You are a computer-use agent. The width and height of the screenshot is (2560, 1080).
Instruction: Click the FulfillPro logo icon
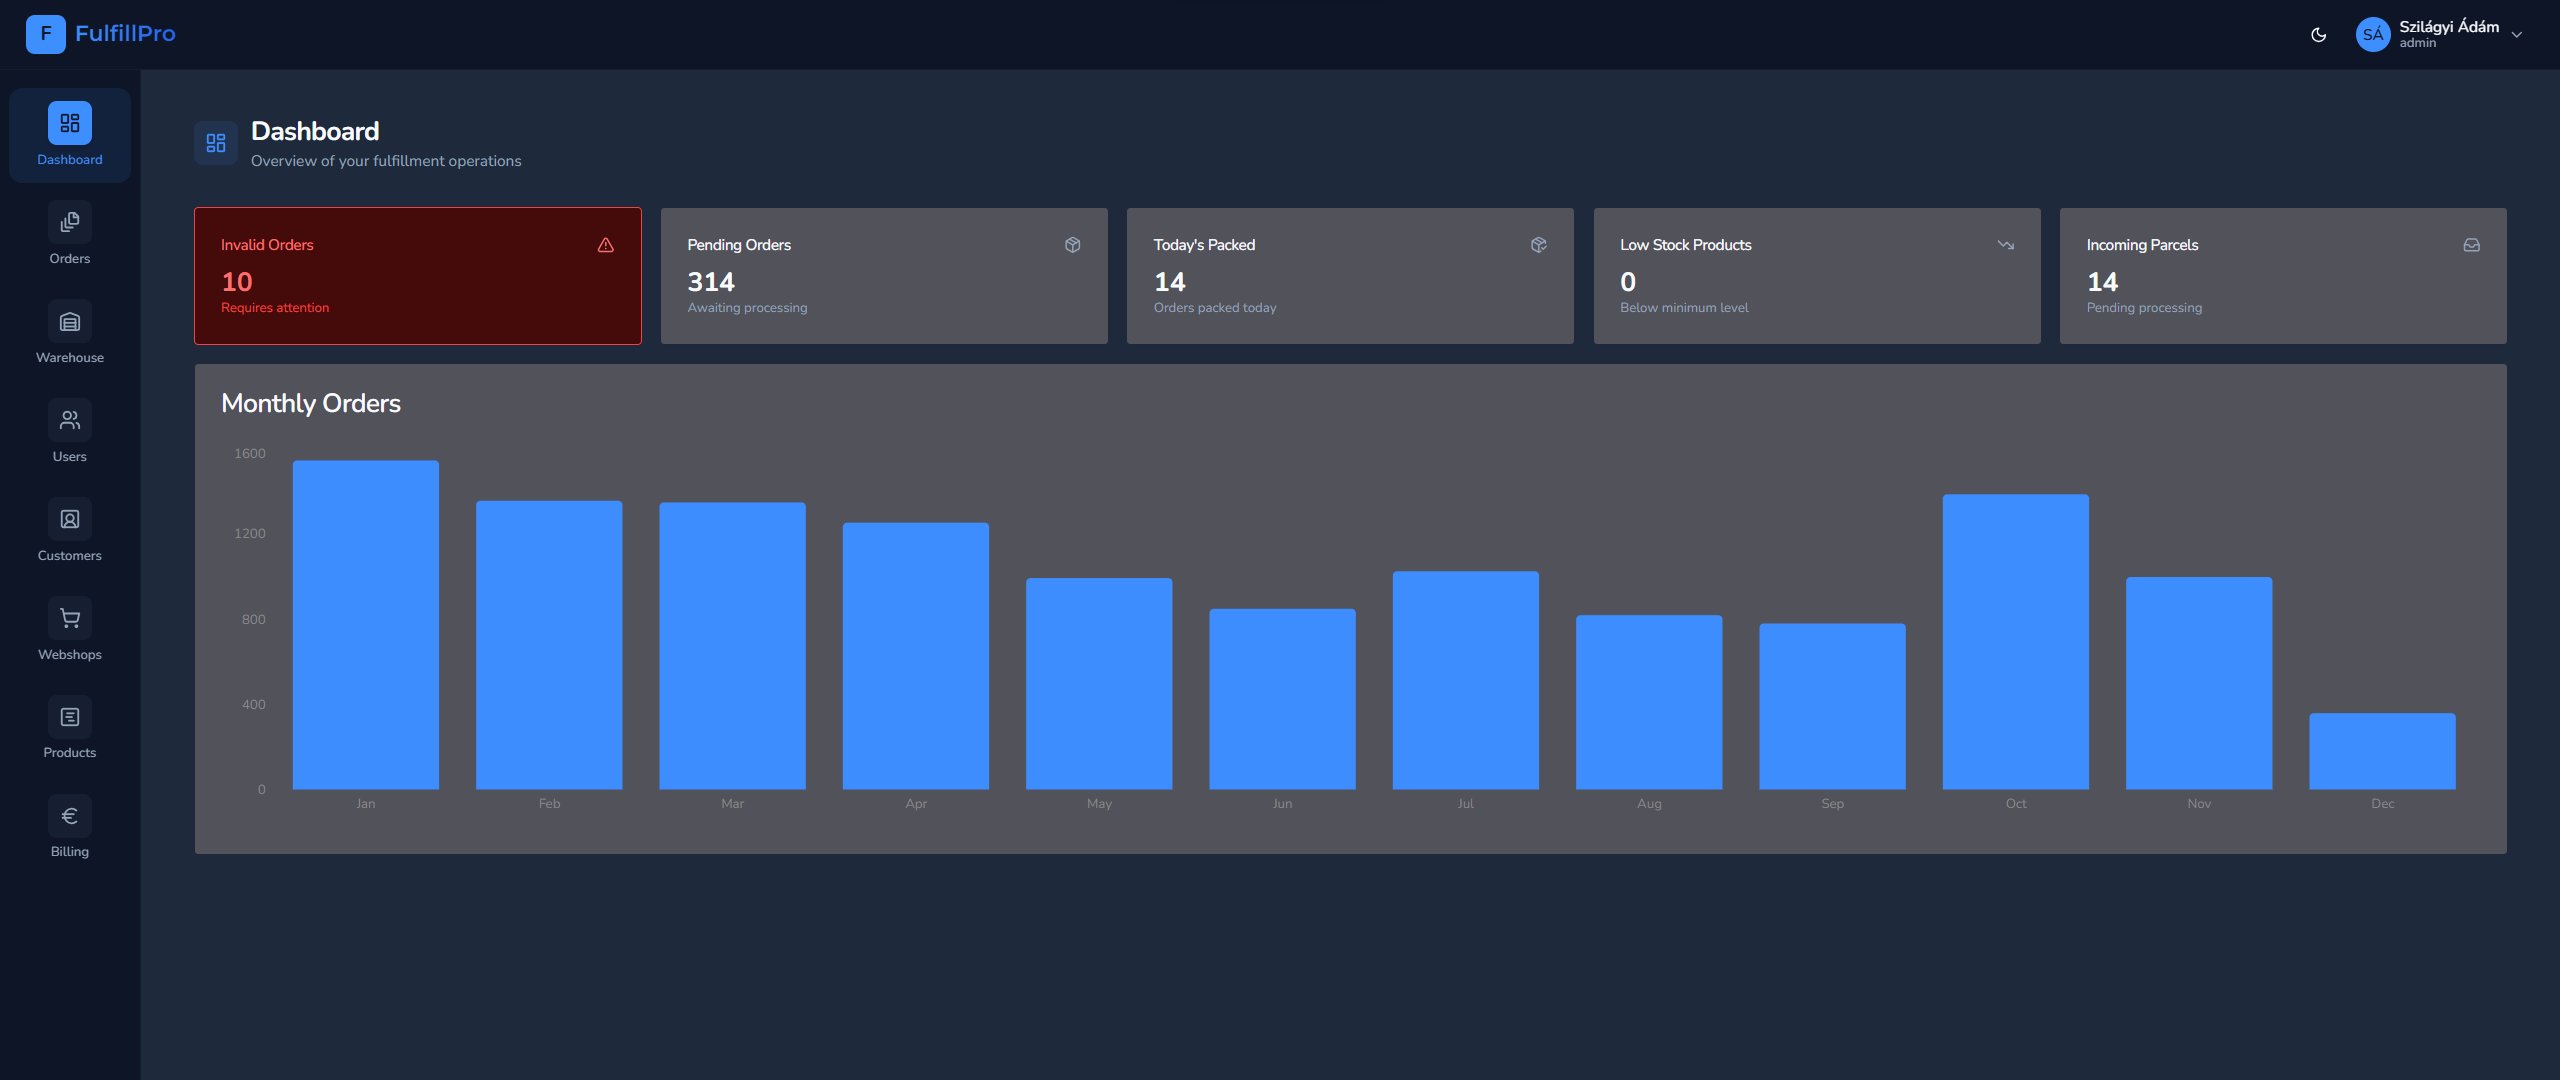[x=44, y=33]
